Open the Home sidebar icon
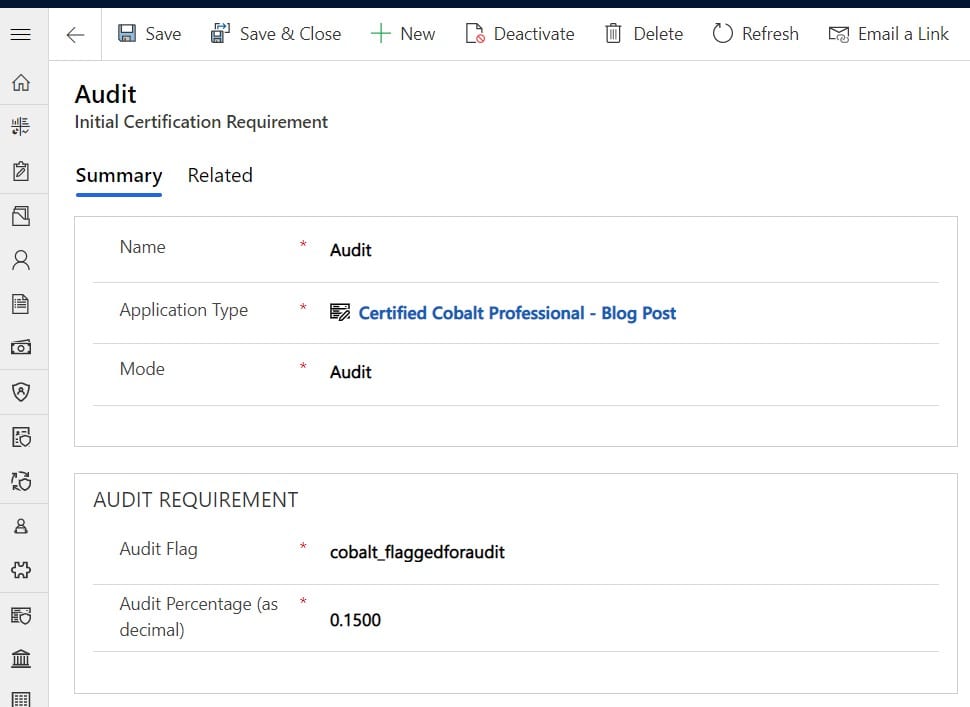This screenshot has height=707, width=970. (21, 82)
